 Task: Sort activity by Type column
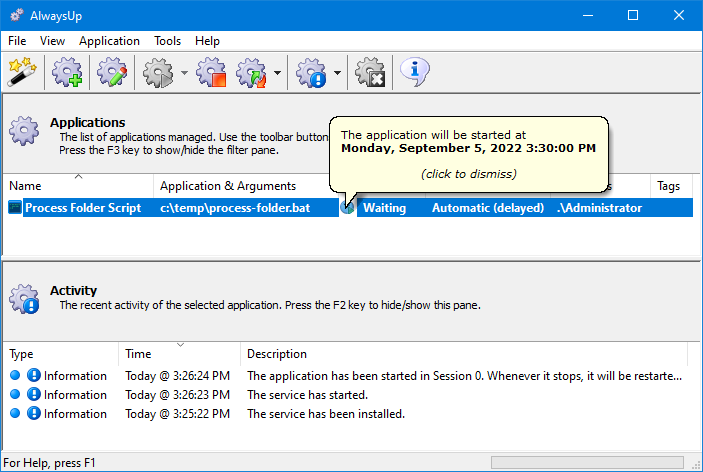61,354
